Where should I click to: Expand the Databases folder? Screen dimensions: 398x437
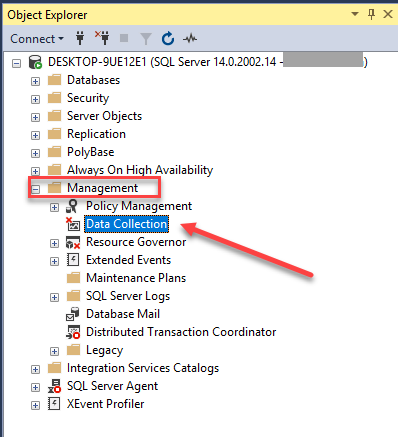click(35, 81)
